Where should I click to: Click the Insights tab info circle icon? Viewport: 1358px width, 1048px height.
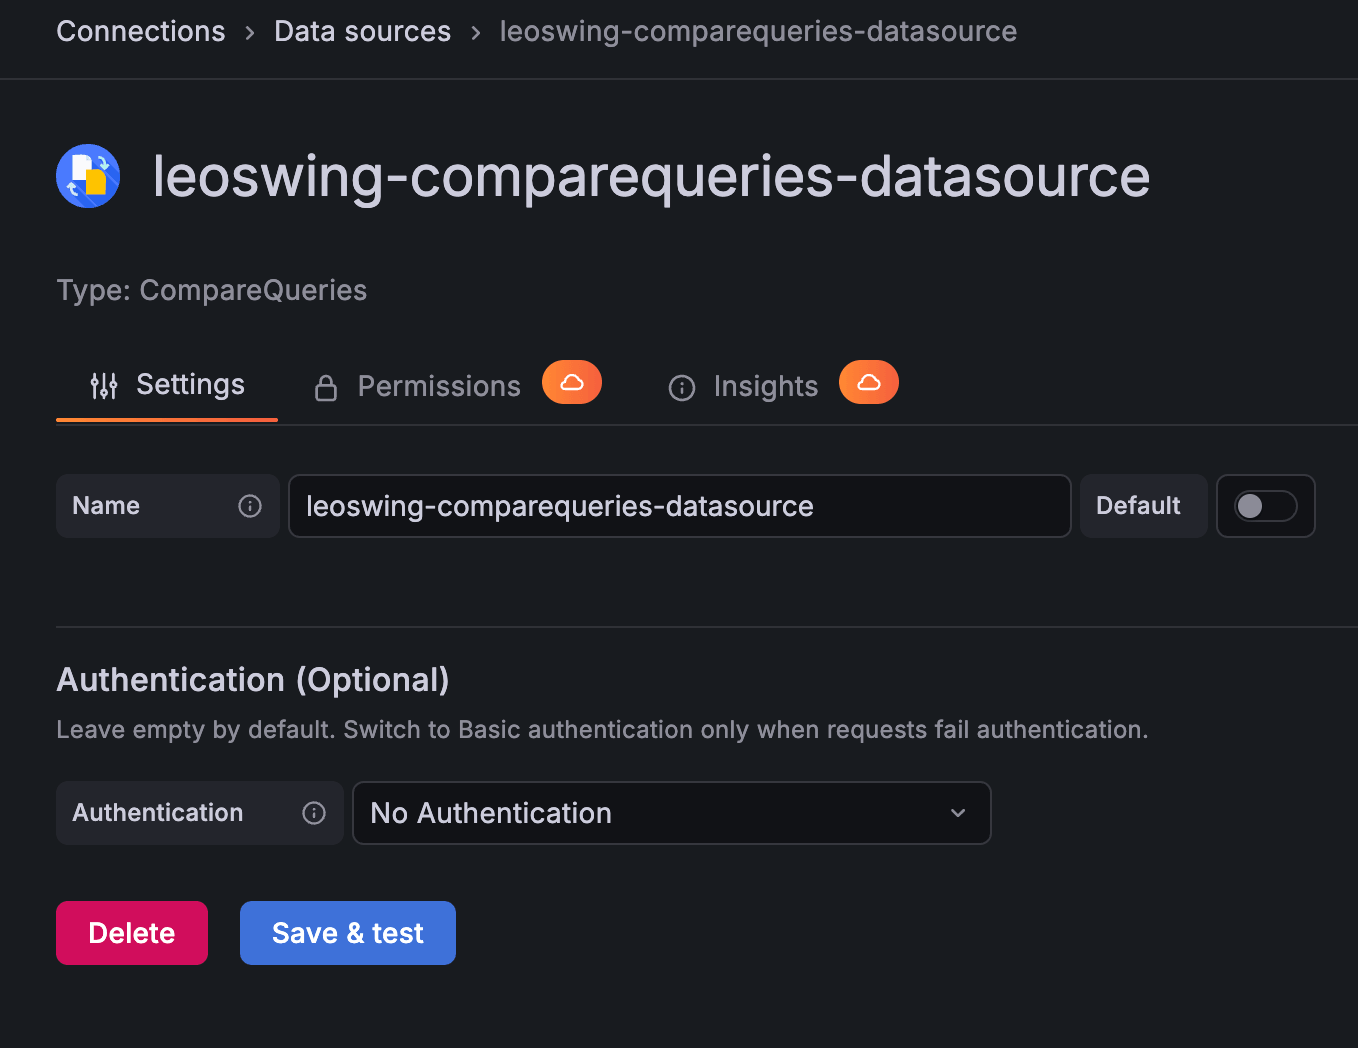coord(682,388)
